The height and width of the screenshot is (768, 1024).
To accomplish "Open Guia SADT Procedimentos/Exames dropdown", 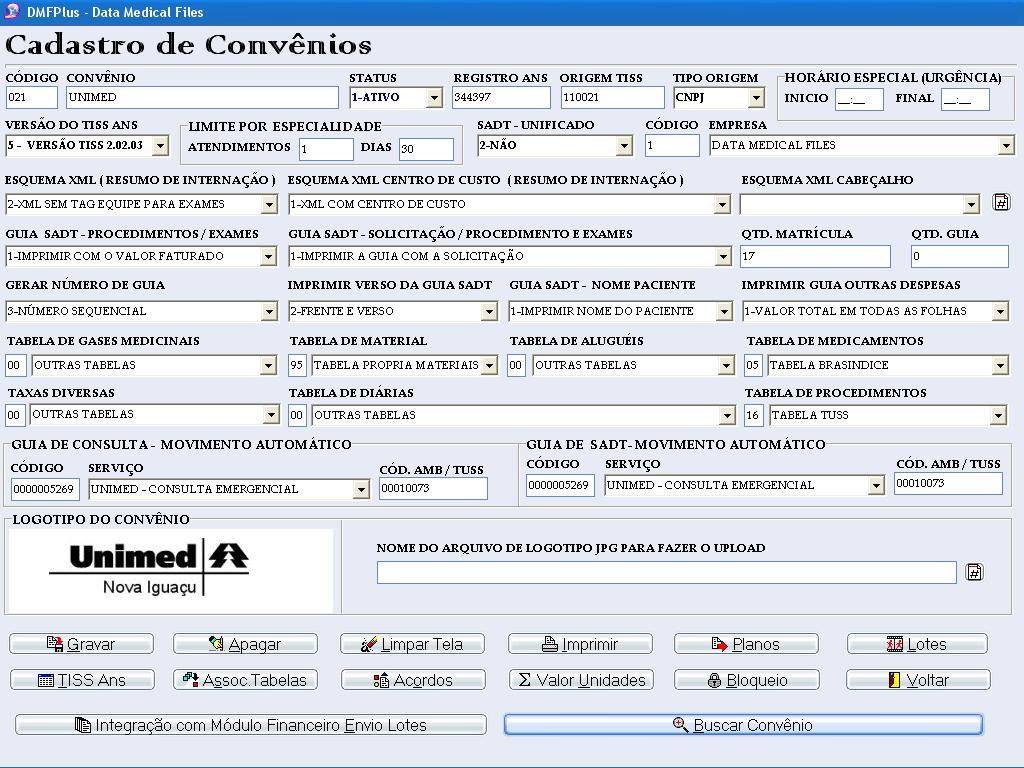I will (268, 257).
